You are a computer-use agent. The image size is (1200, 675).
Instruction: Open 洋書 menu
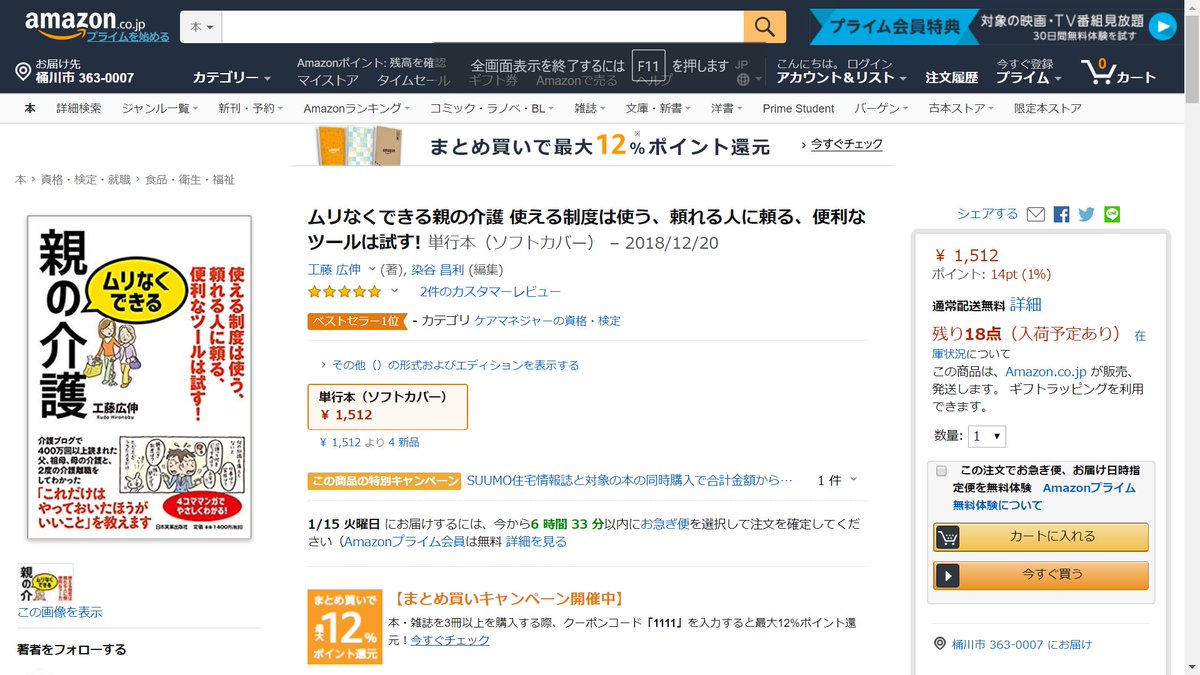click(x=727, y=108)
